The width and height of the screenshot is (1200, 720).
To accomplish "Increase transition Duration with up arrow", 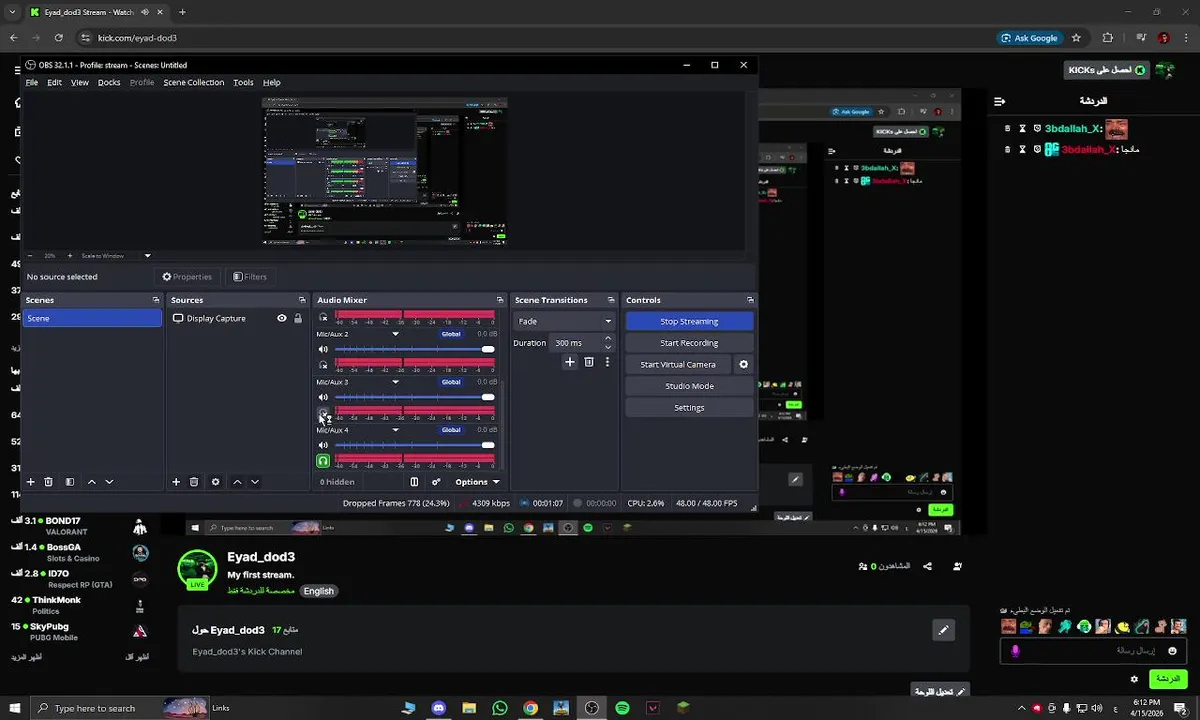I will coord(607,339).
